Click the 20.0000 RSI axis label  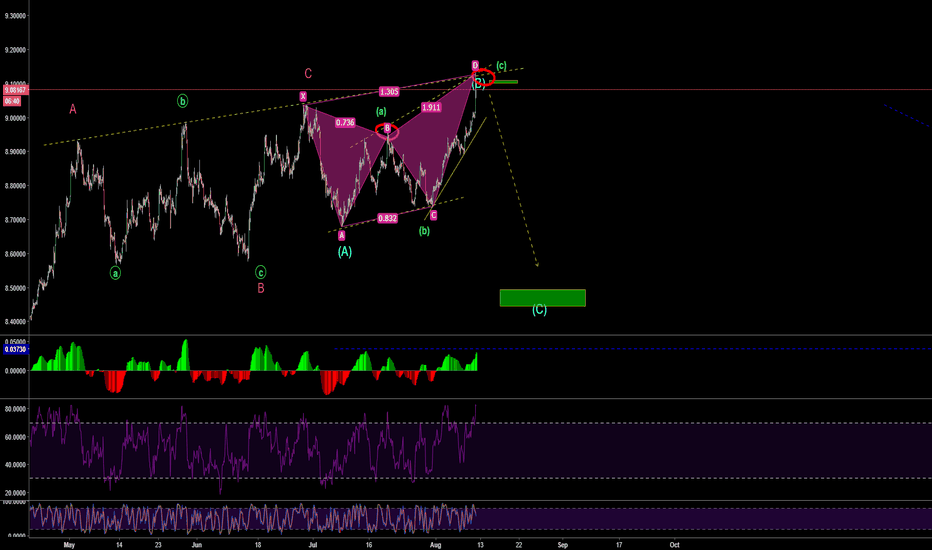click(15, 493)
